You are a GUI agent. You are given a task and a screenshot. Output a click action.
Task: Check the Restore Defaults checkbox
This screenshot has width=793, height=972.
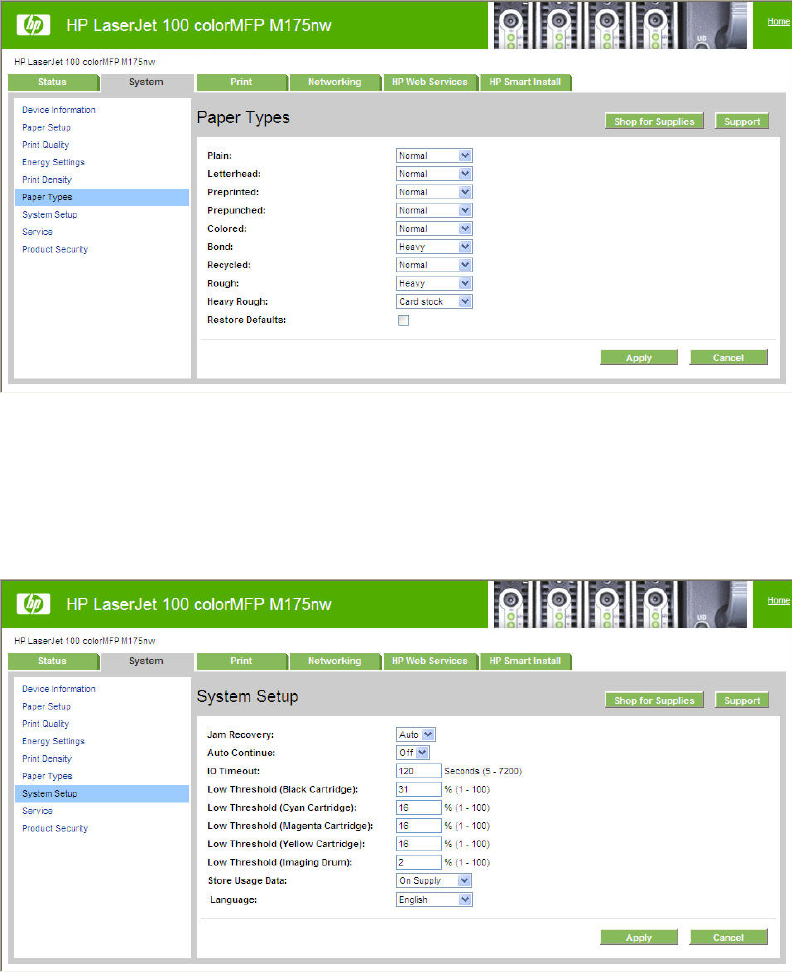(x=404, y=320)
